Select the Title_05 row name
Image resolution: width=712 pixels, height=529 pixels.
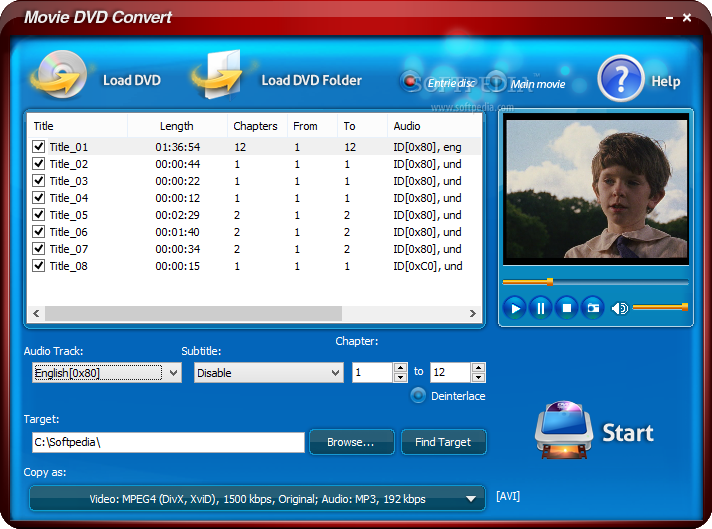(69, 215)
